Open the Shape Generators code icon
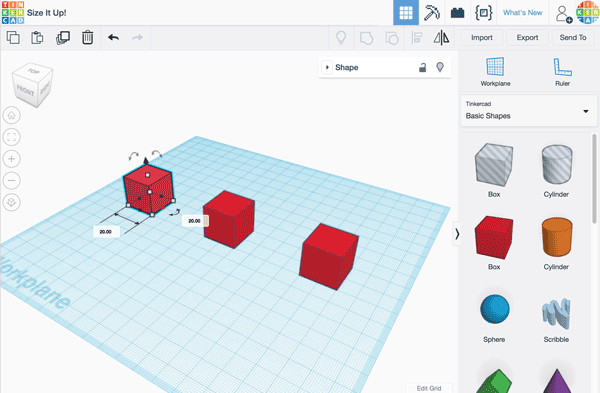Image resolution: width=600 pixels, height=393 pixels. pyautogui.click(x=483, y=13)
